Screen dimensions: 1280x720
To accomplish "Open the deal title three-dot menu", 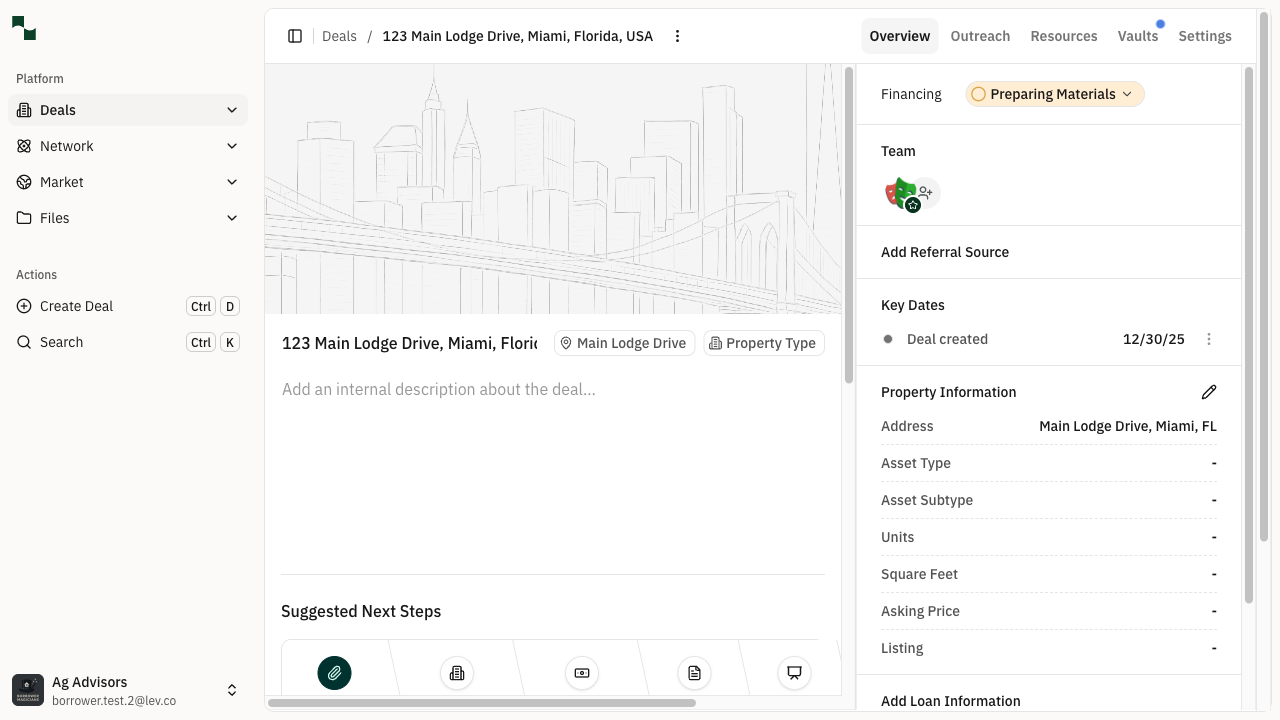I will click(677, 36).
